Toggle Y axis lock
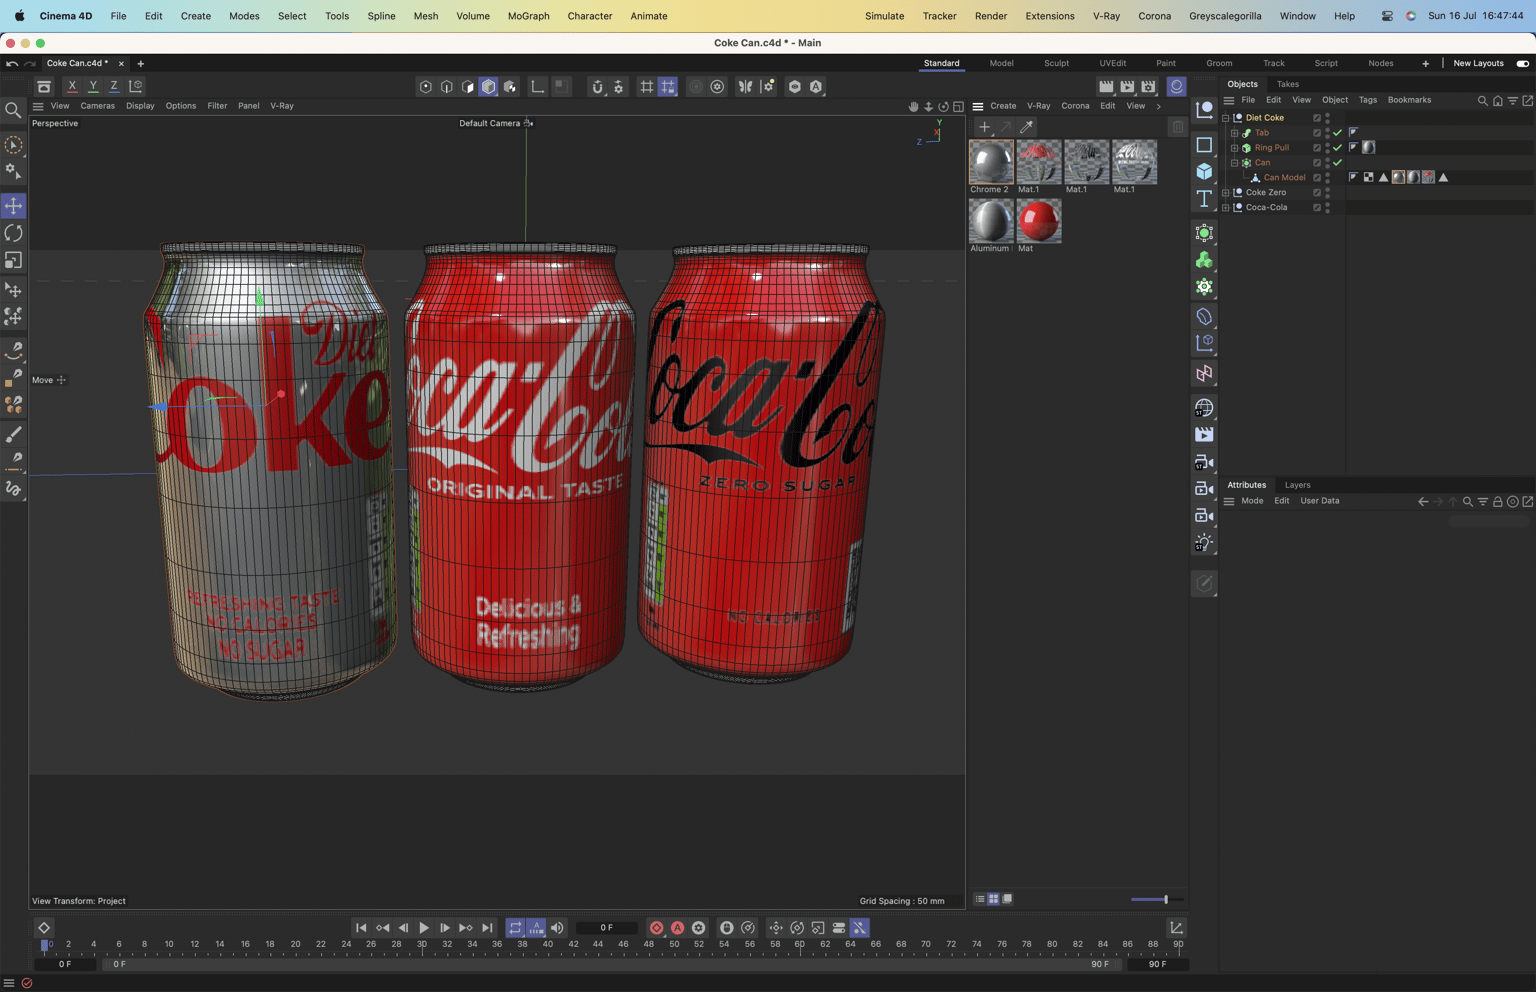 click(93, 86)
